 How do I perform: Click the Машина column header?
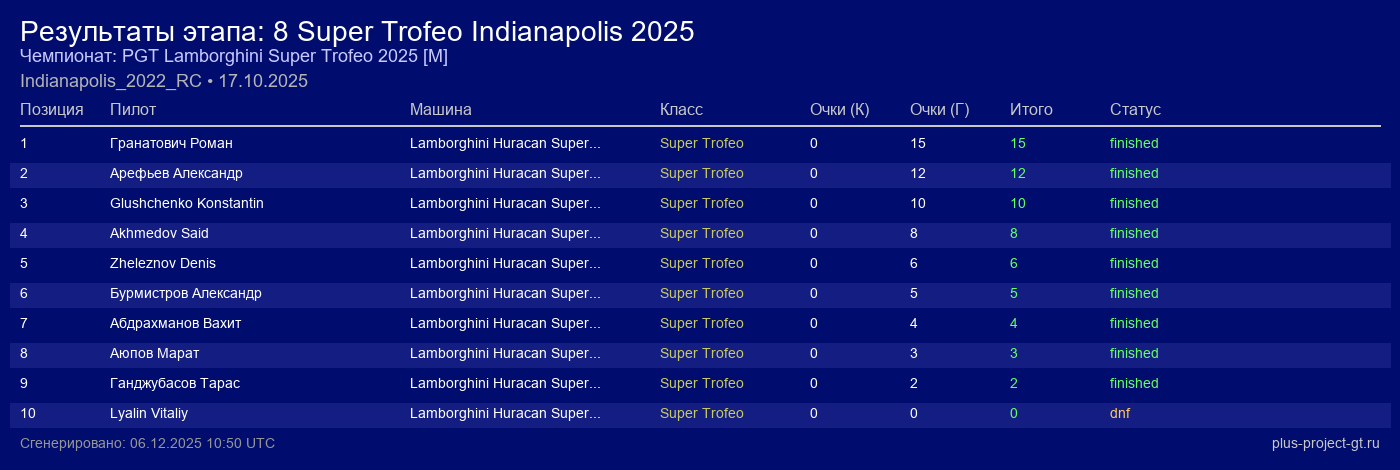tap(440, 109)
